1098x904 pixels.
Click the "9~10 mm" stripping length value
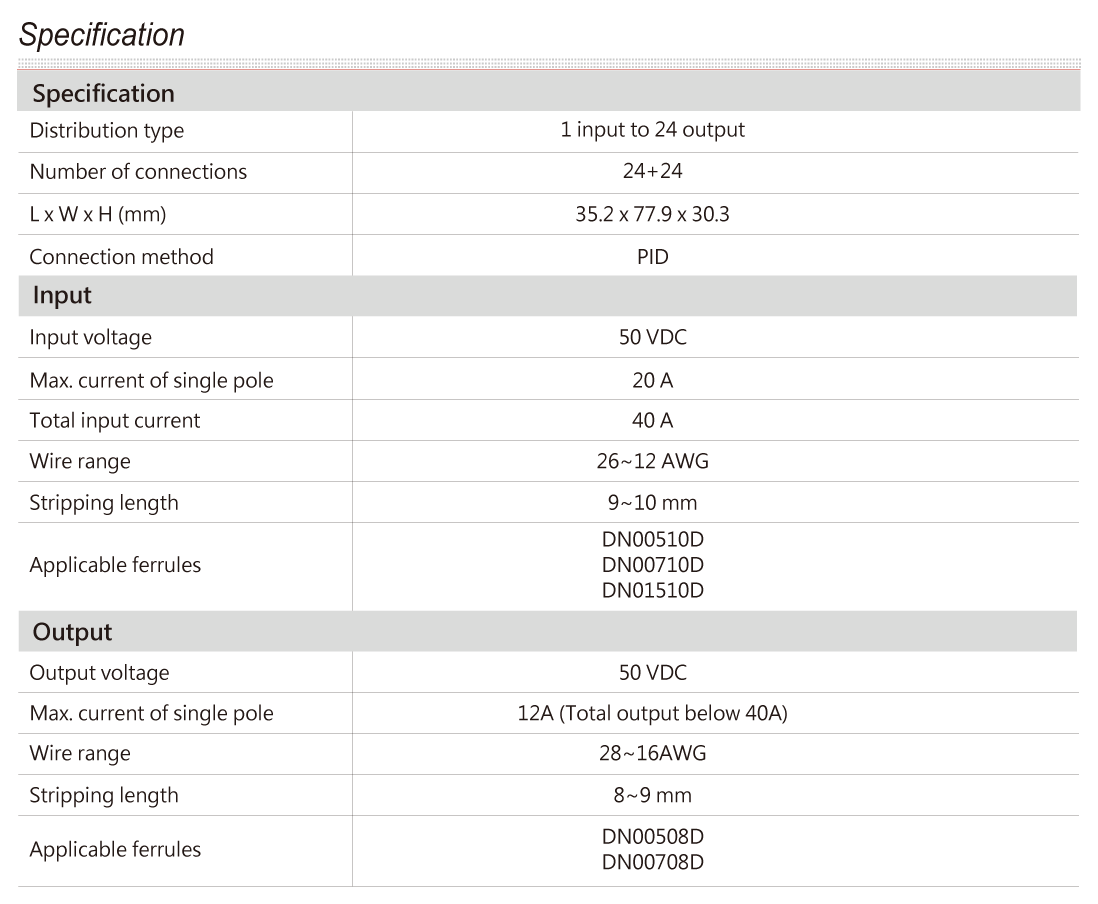click(652, 503)
